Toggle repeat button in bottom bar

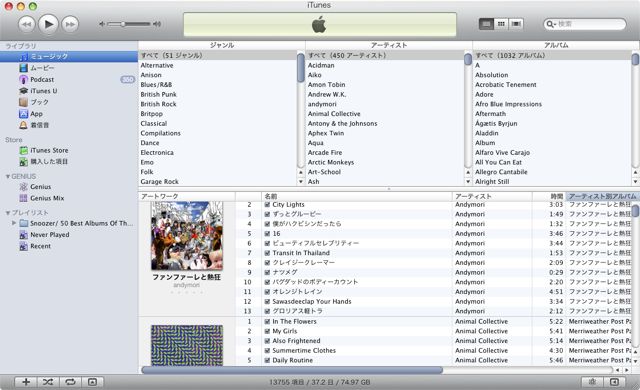(70, 382)
